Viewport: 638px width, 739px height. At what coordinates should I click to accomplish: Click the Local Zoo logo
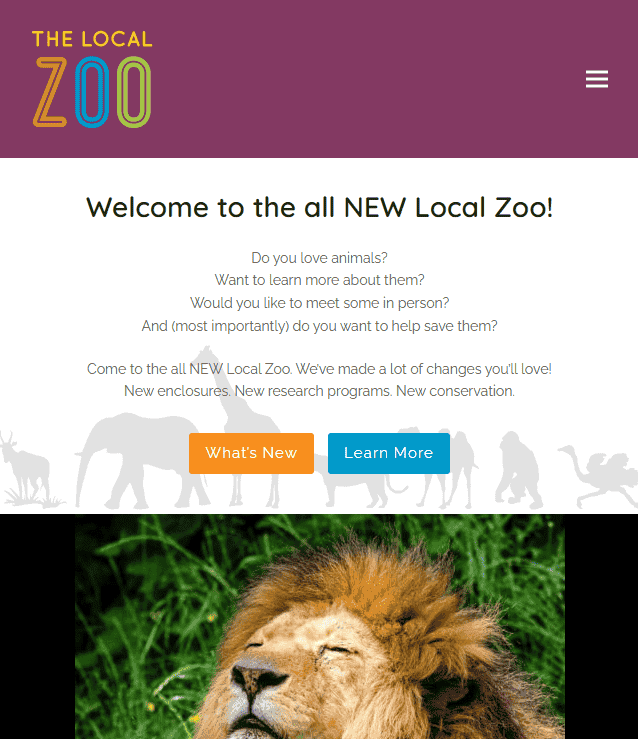click(x=92, y=79)
